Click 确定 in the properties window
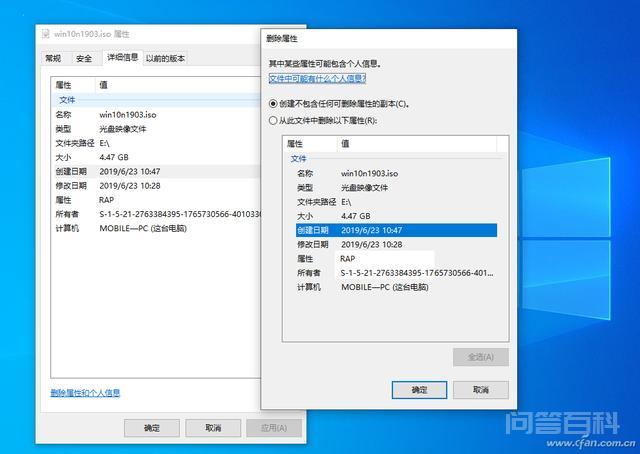 click(x=152, y=428)
